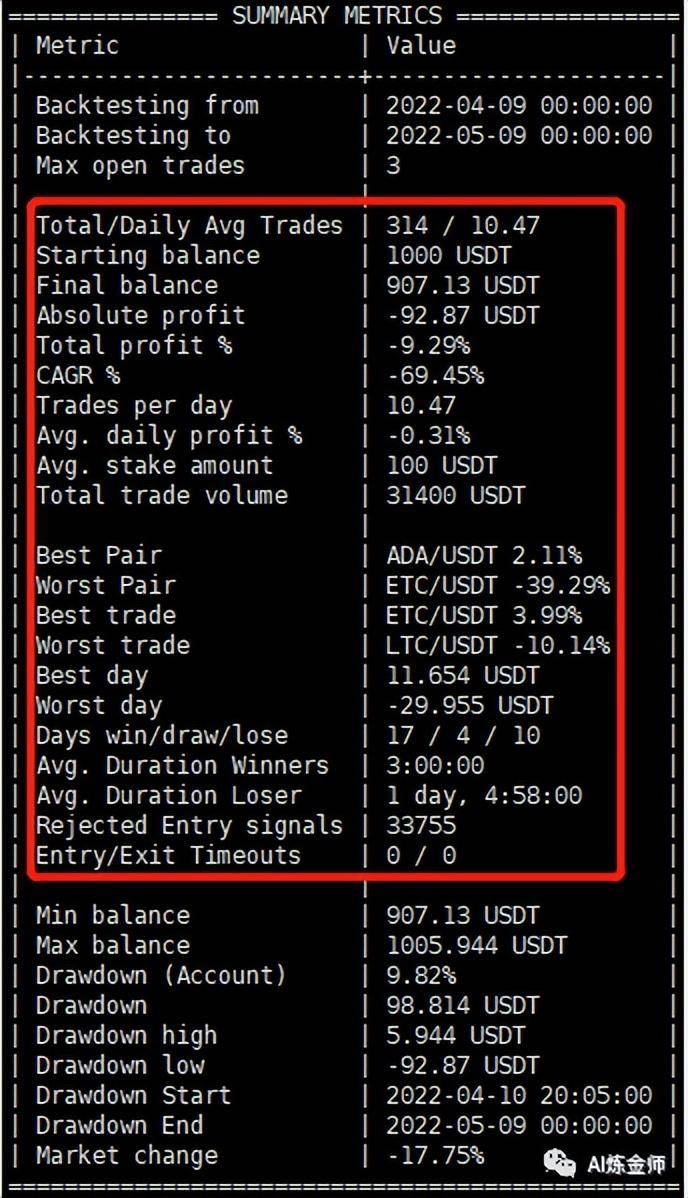Select the CAGR % -69.45% value
Viewport: 688px width, 1198px height.
tap(435, 375)
